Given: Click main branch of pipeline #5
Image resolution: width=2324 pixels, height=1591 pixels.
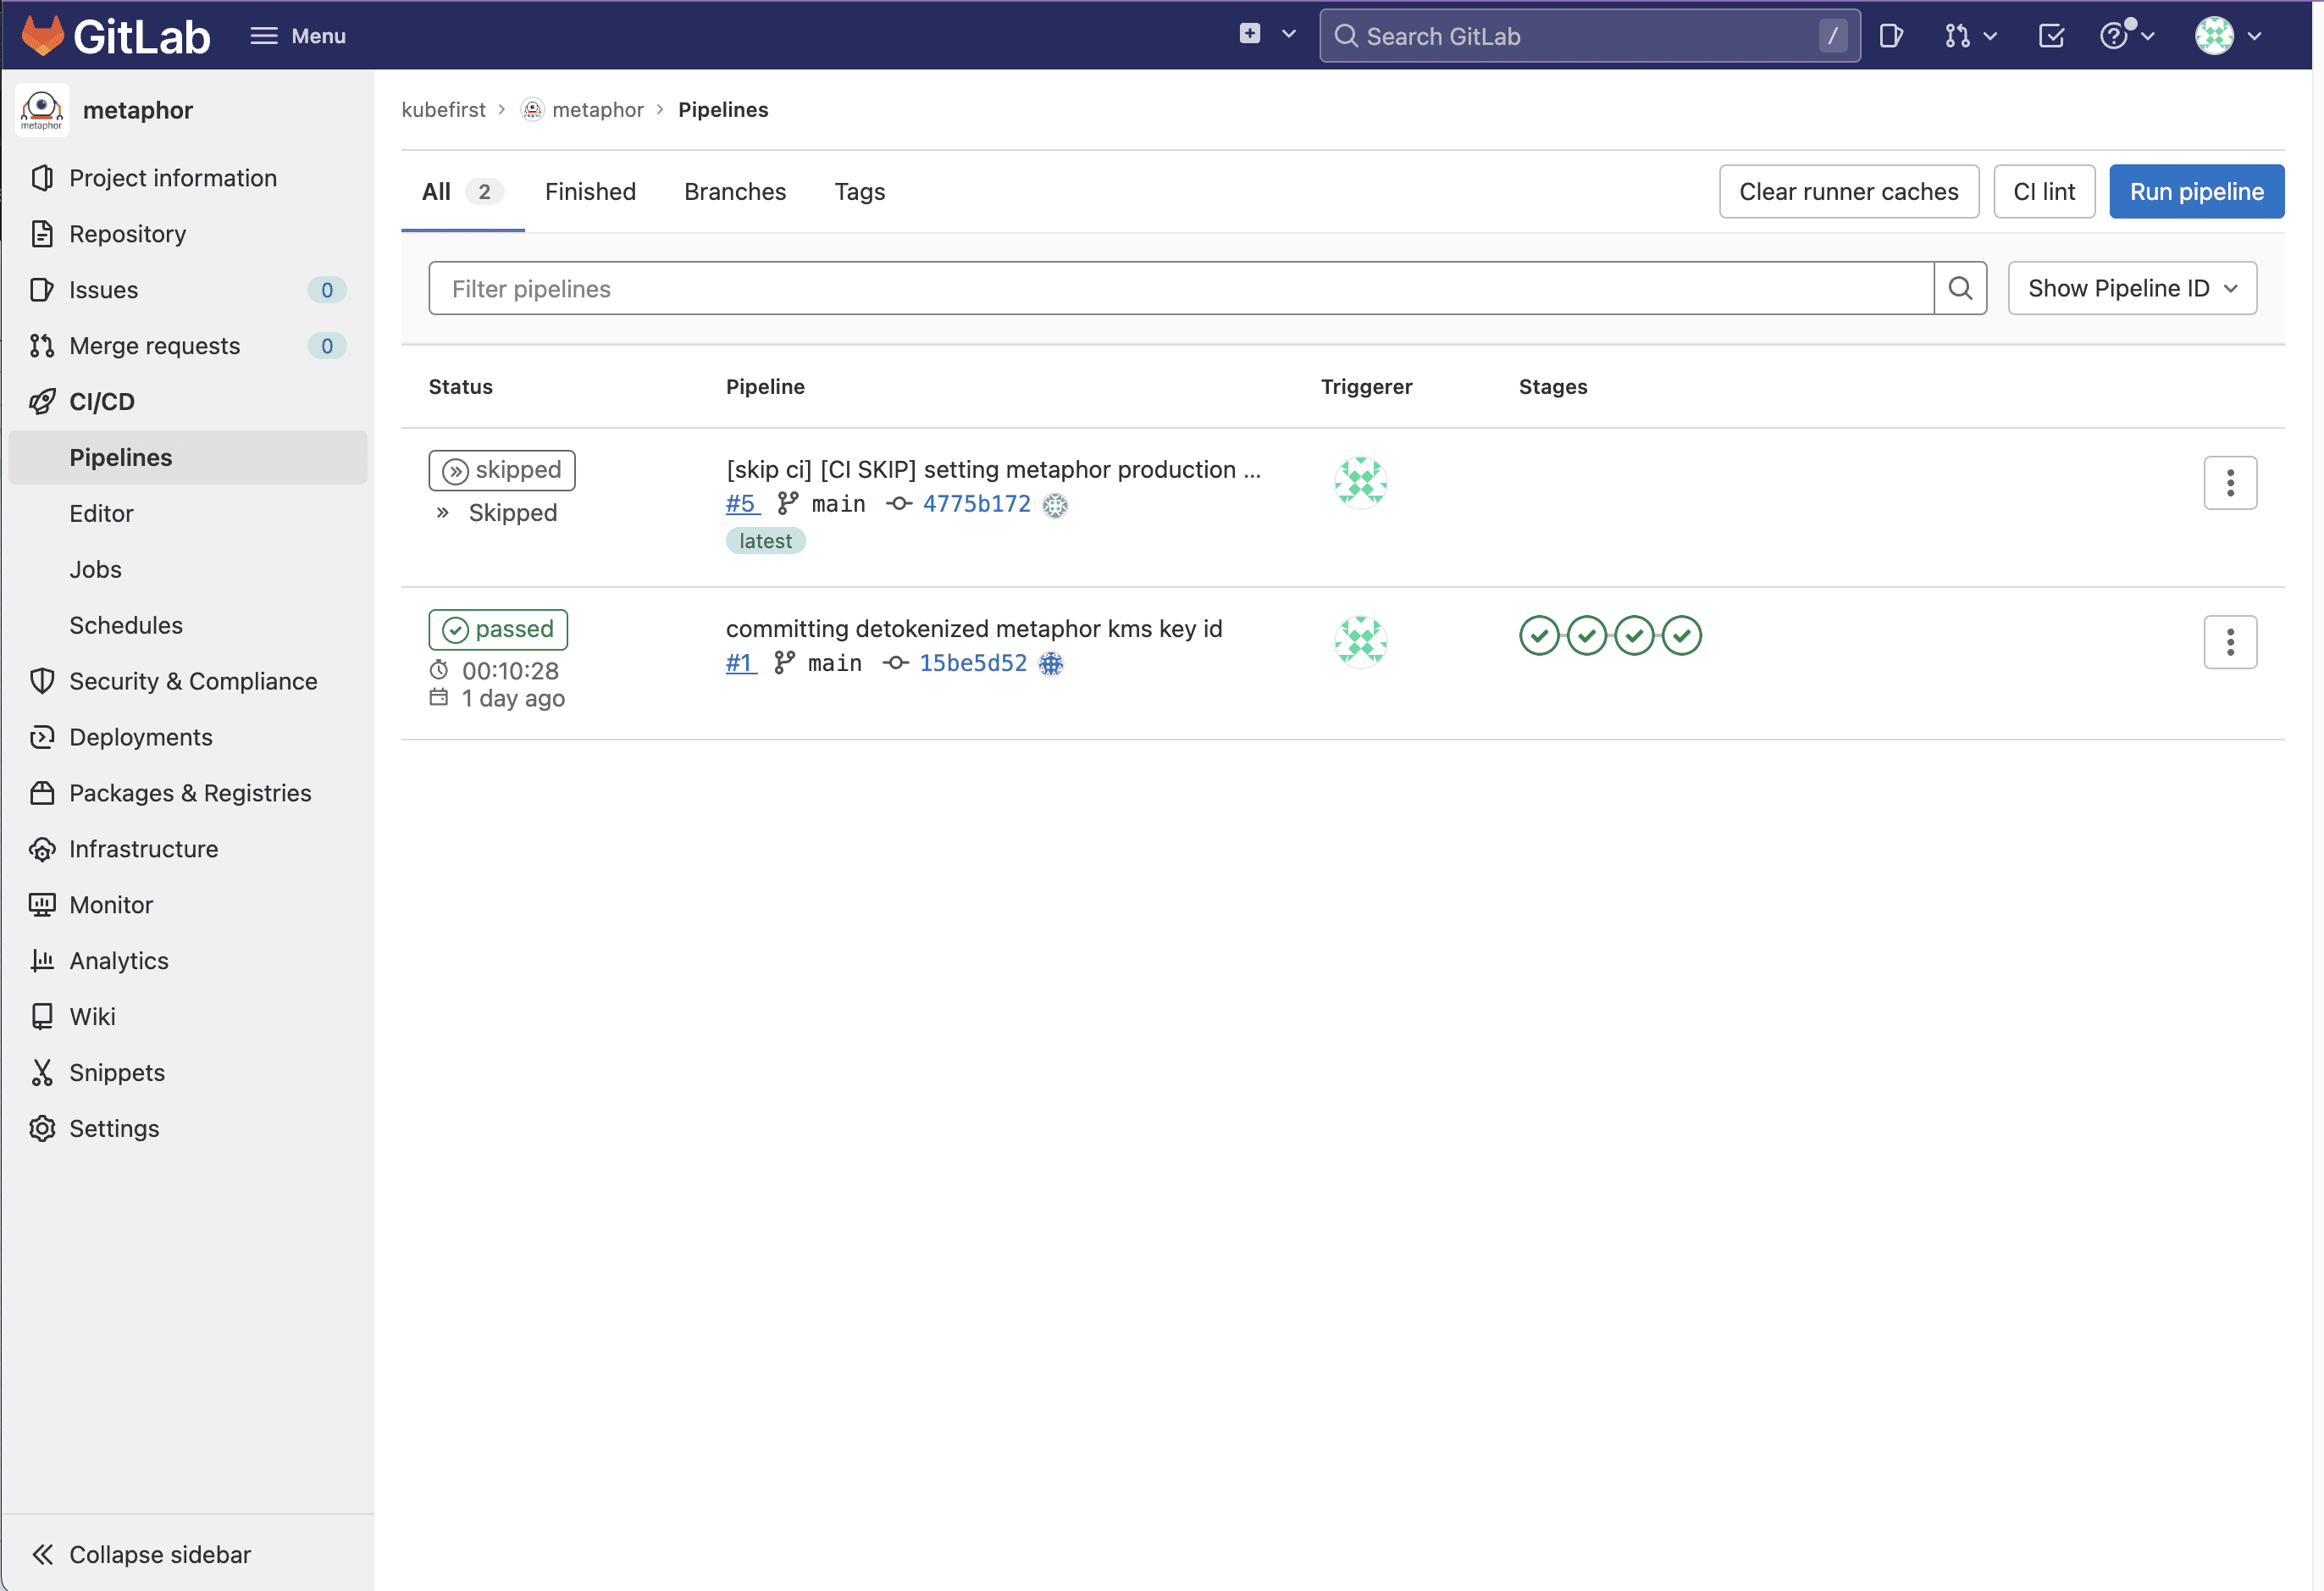Looking at the screenshot, I should tap(838, 504).
